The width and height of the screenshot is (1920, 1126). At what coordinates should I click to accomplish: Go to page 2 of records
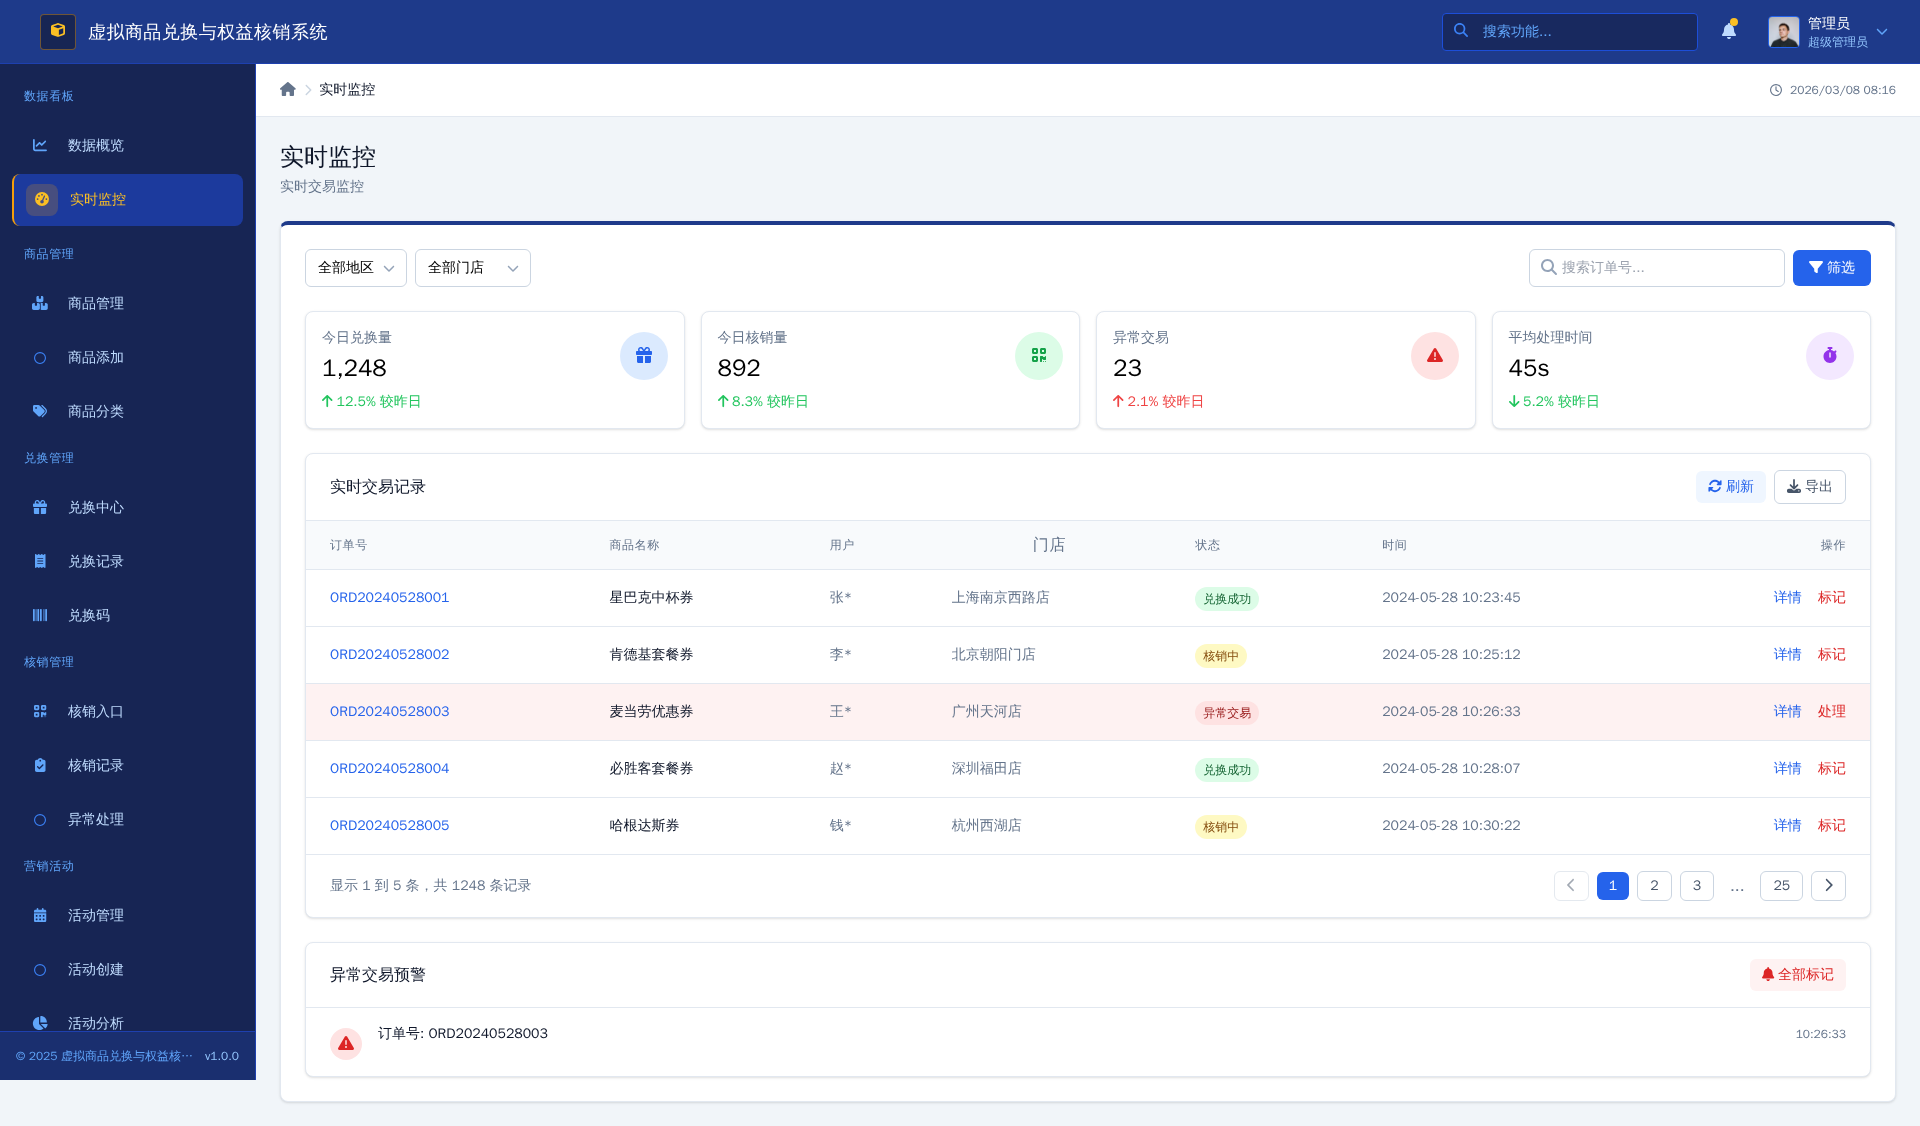[x=1654, y=885]
